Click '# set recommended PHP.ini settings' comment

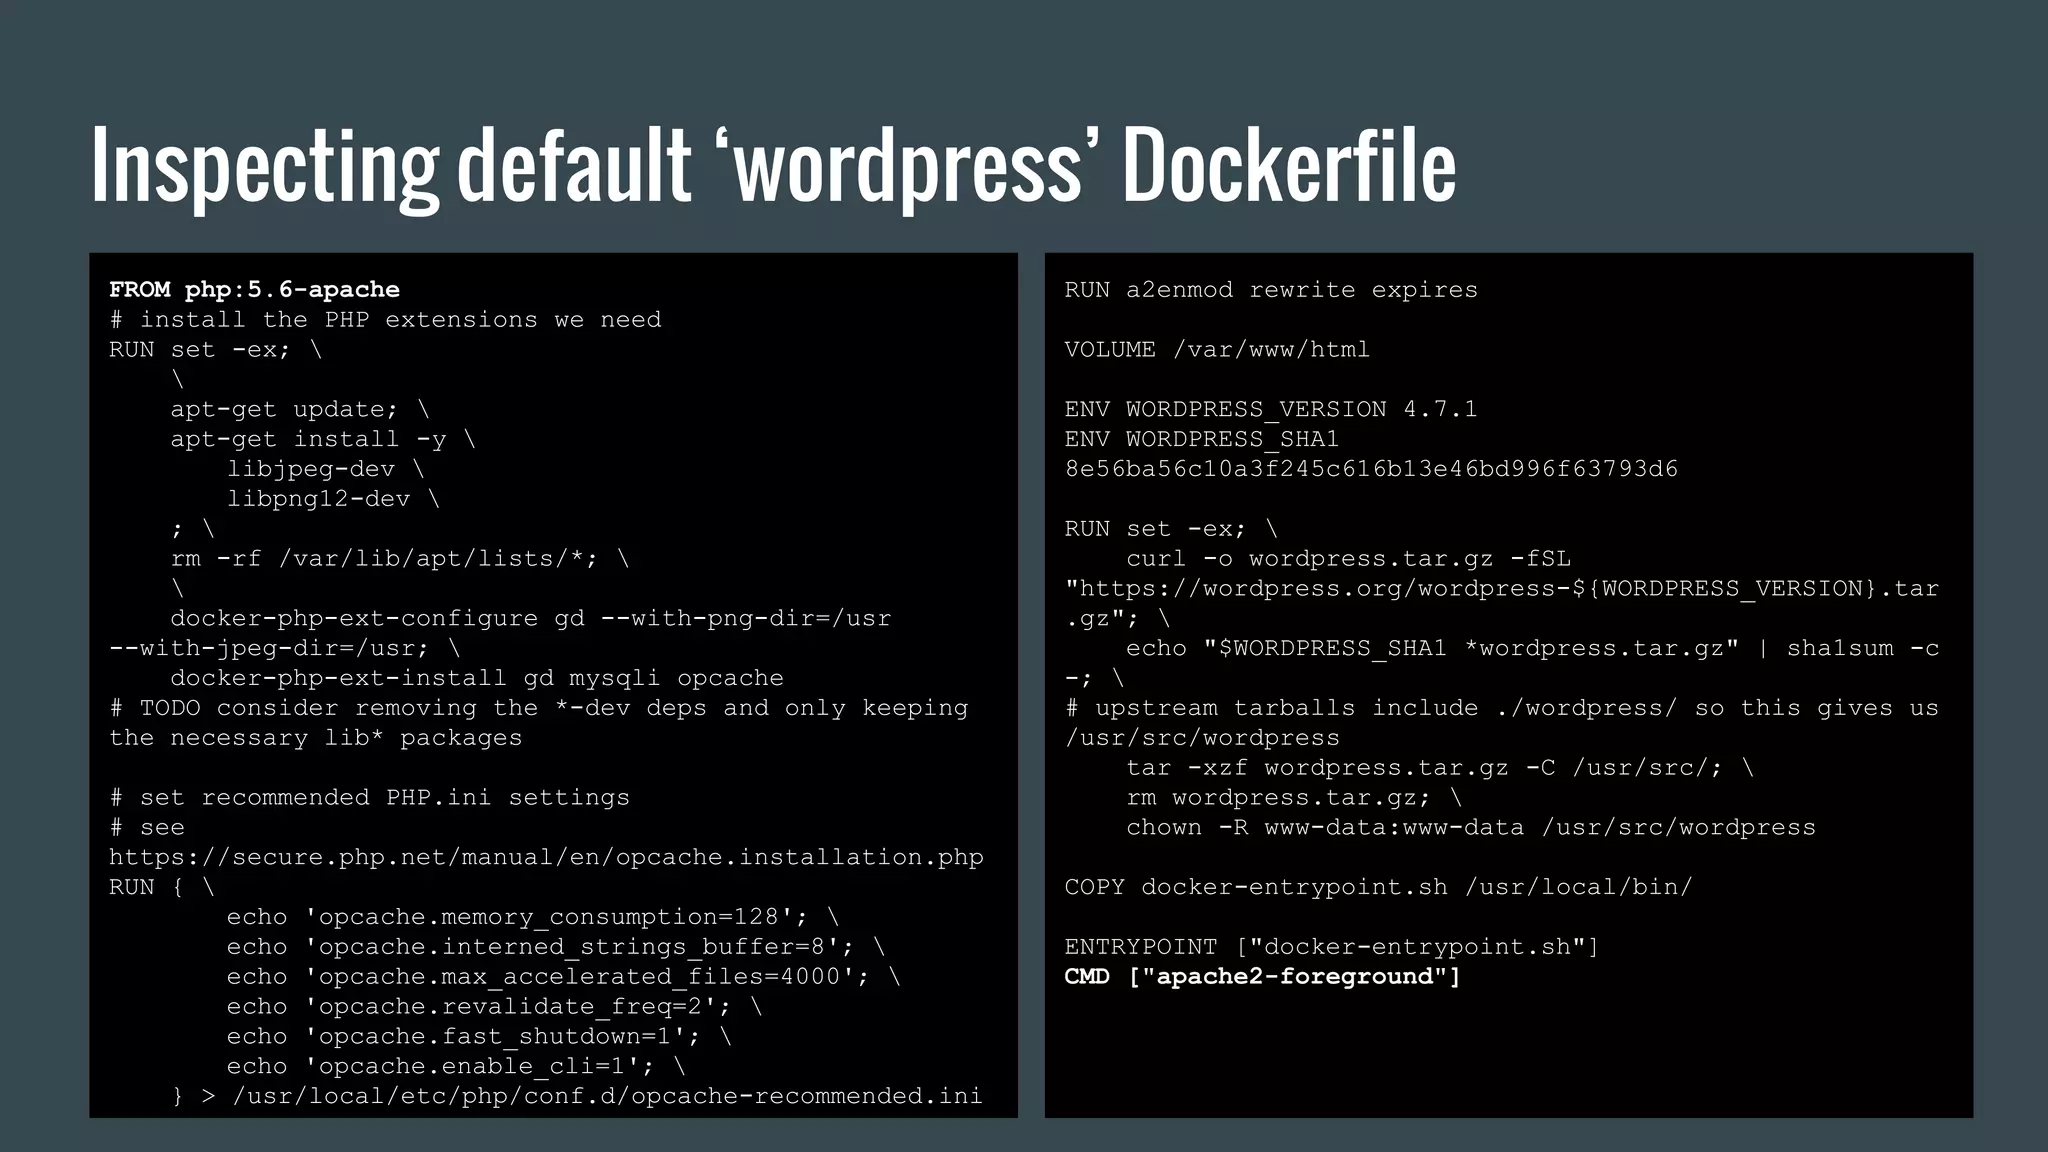[369, 798]
